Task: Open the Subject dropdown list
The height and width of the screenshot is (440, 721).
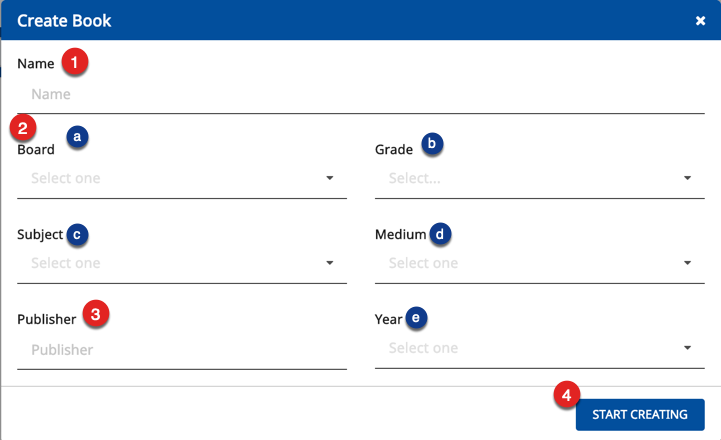Action: coord(181,263)
